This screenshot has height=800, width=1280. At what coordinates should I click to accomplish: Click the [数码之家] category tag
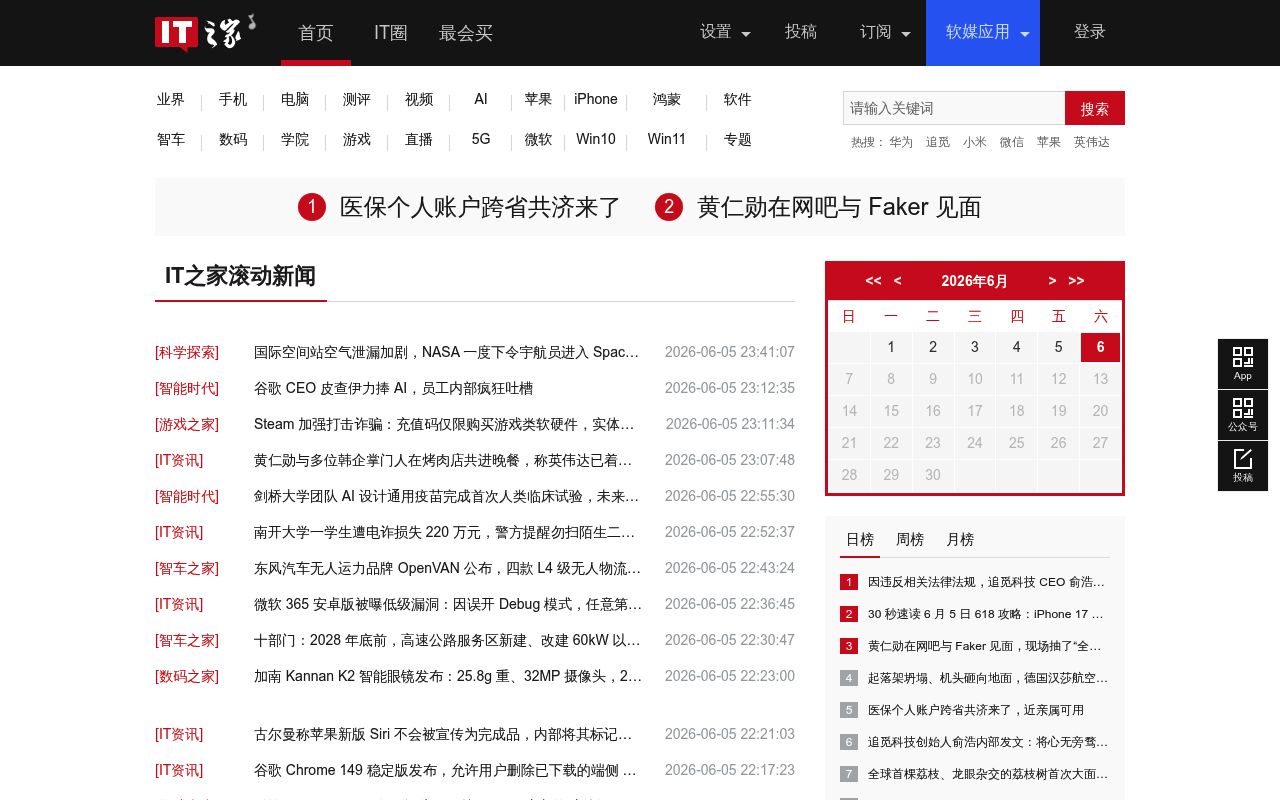coord(187,676)
